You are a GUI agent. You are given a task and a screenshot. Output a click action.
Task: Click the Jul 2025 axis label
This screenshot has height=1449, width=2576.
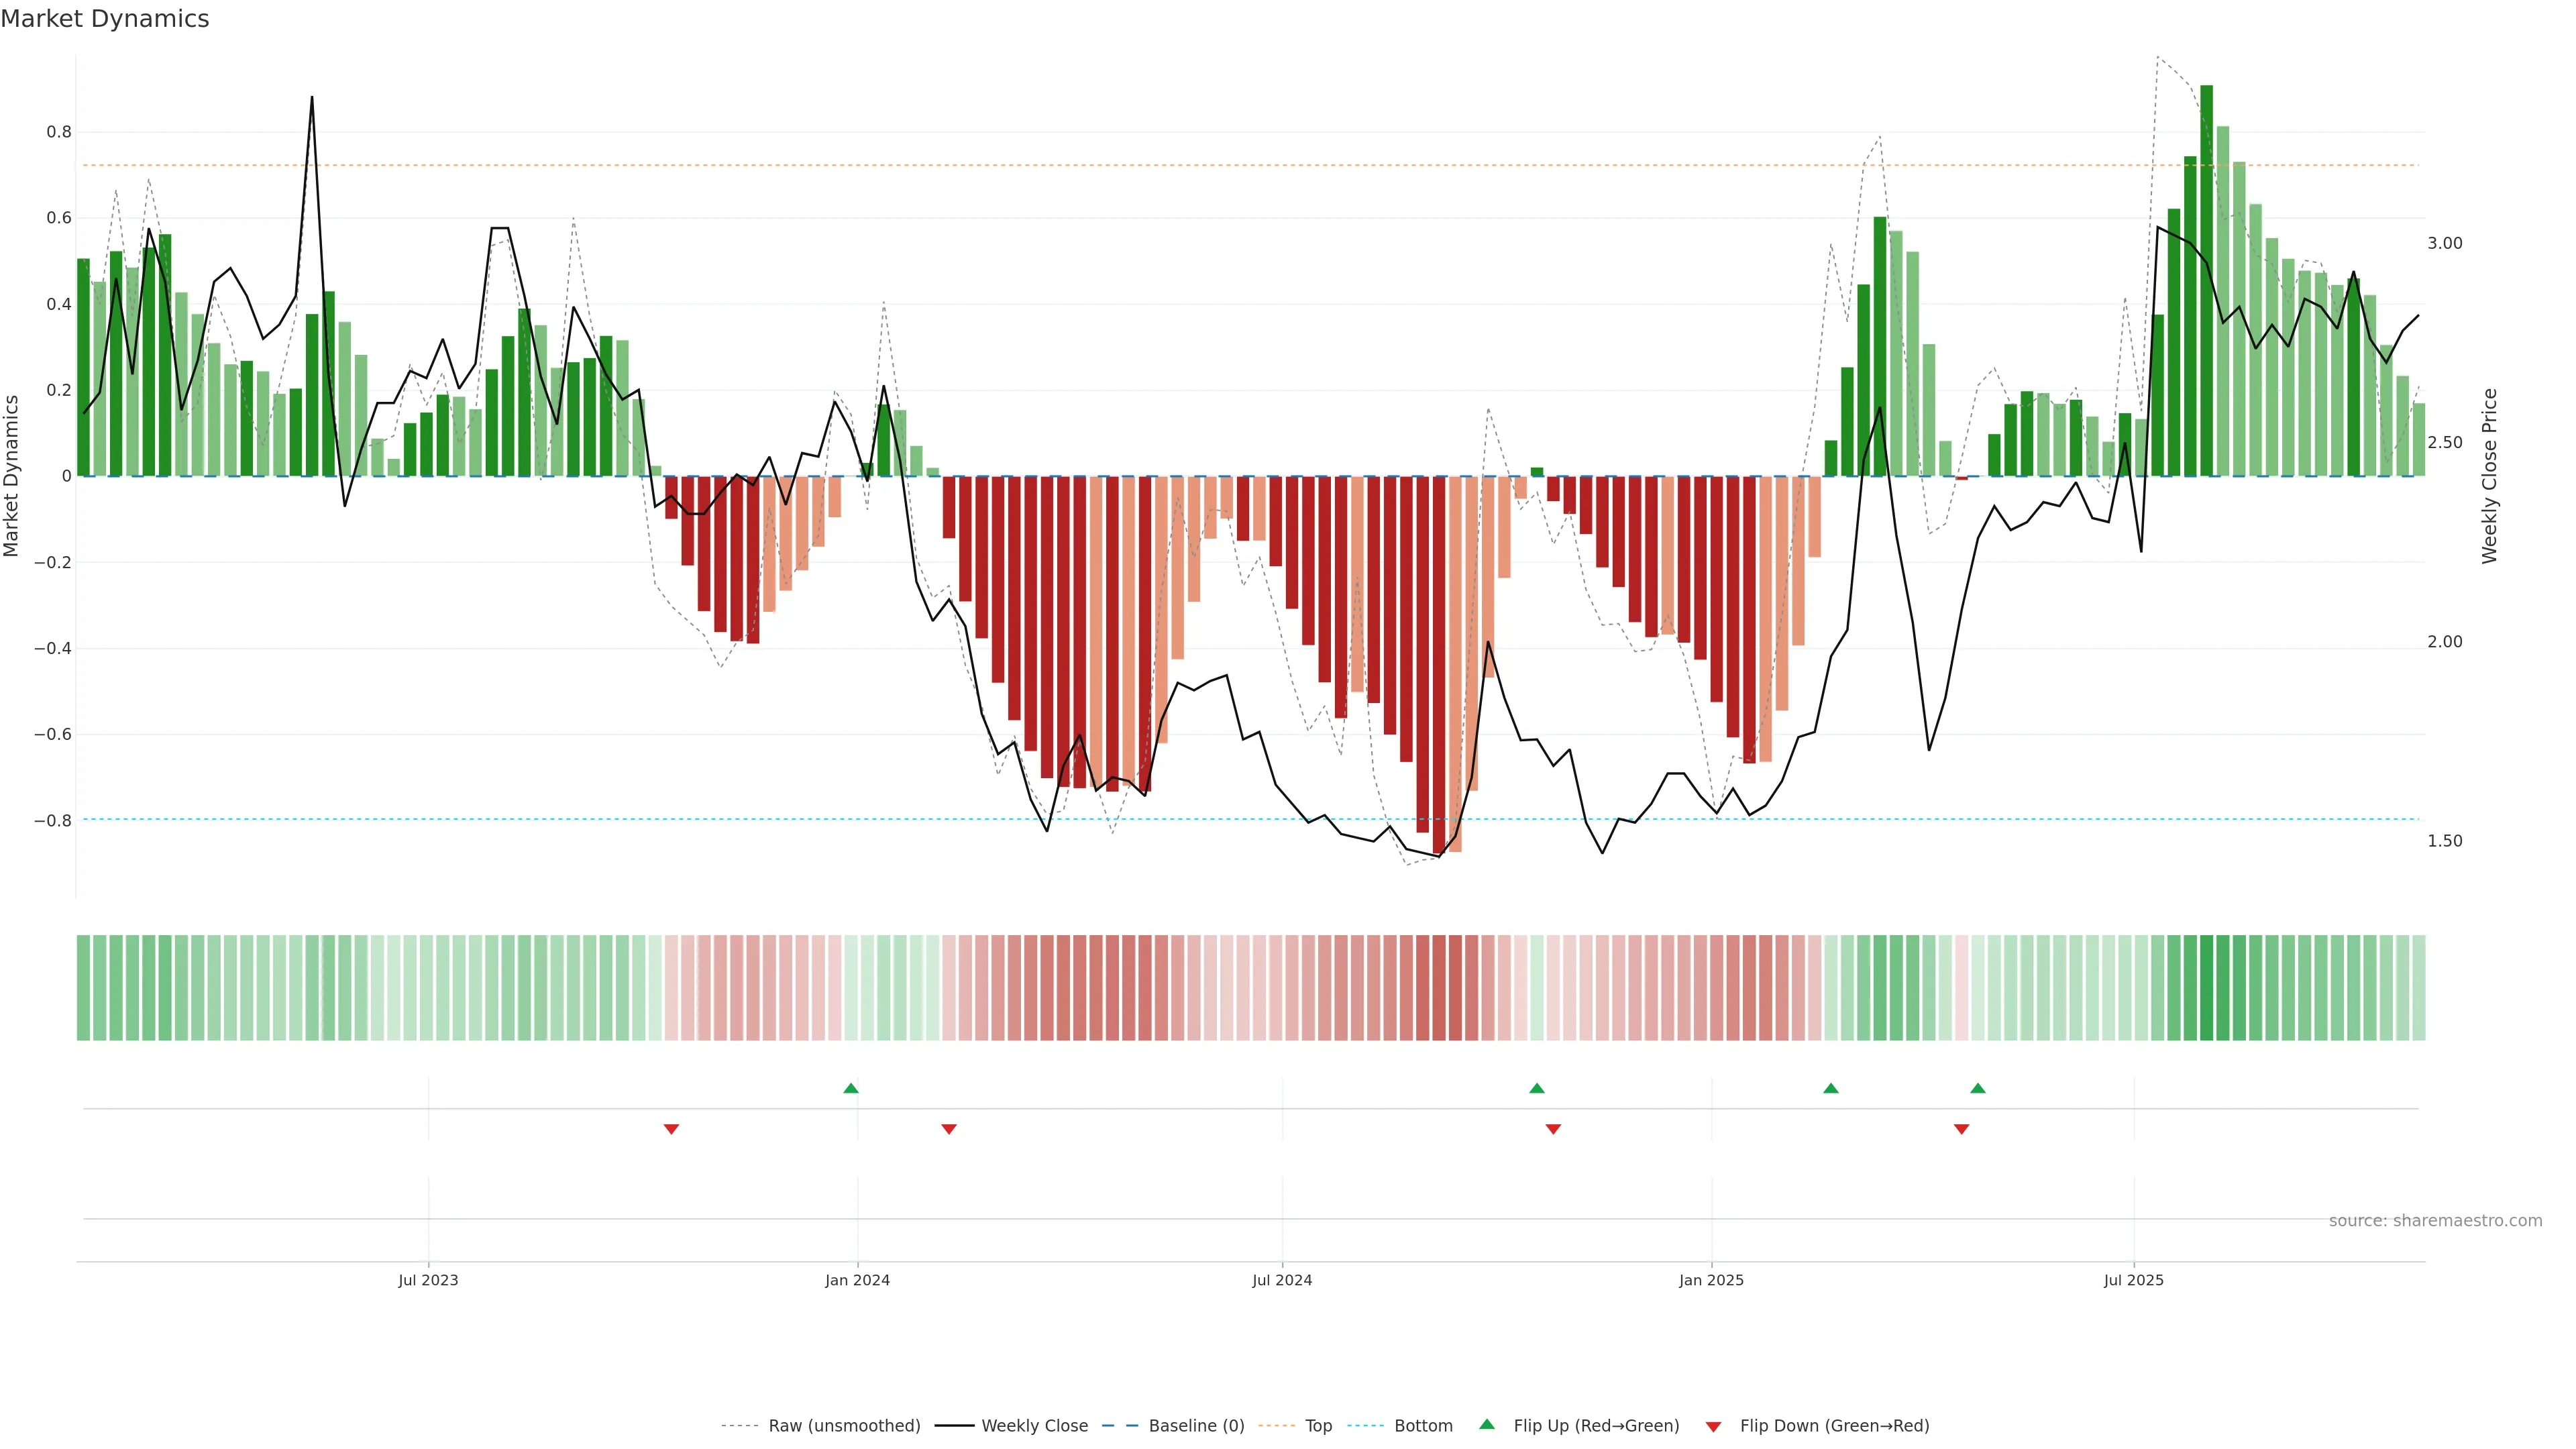click(2133, 1280)
